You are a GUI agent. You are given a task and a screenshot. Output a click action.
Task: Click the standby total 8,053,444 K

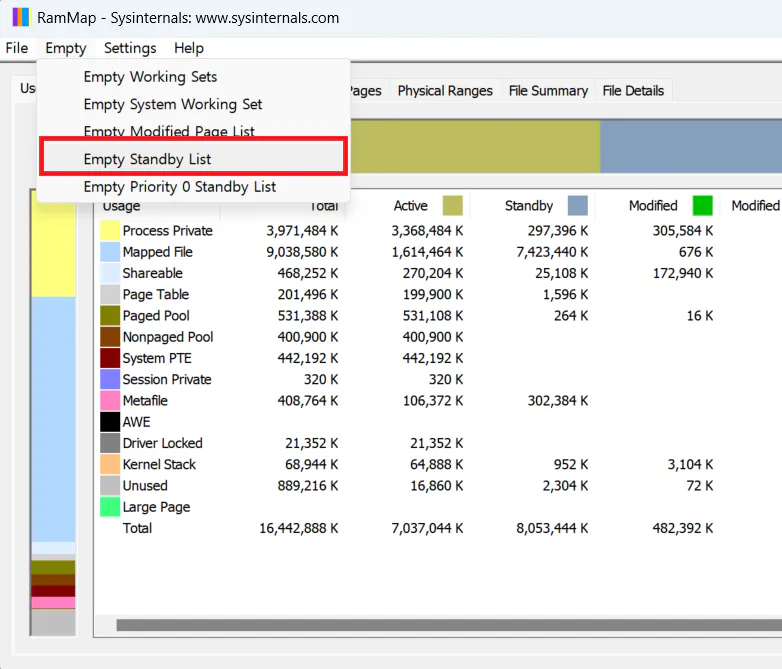(552, 528)
